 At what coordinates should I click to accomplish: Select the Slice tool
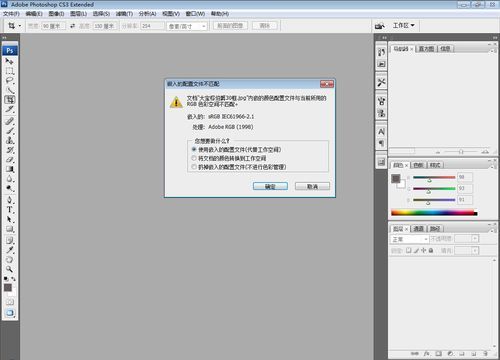(x=9, y=109)
